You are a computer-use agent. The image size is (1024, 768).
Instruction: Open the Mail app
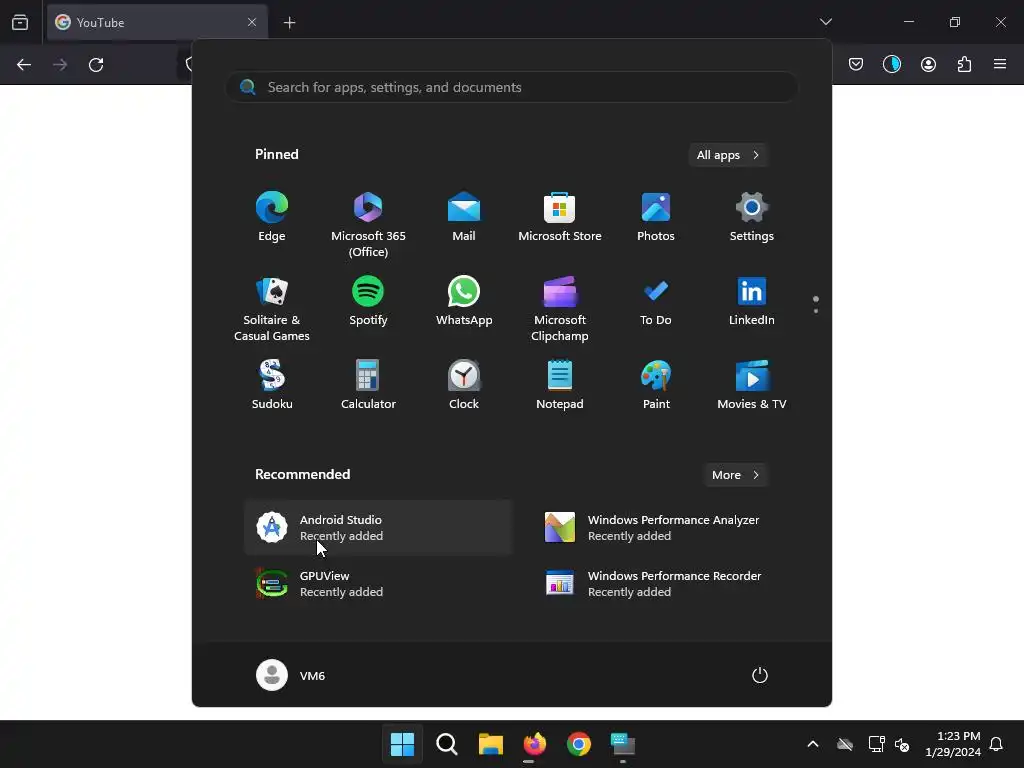[464, 217]
